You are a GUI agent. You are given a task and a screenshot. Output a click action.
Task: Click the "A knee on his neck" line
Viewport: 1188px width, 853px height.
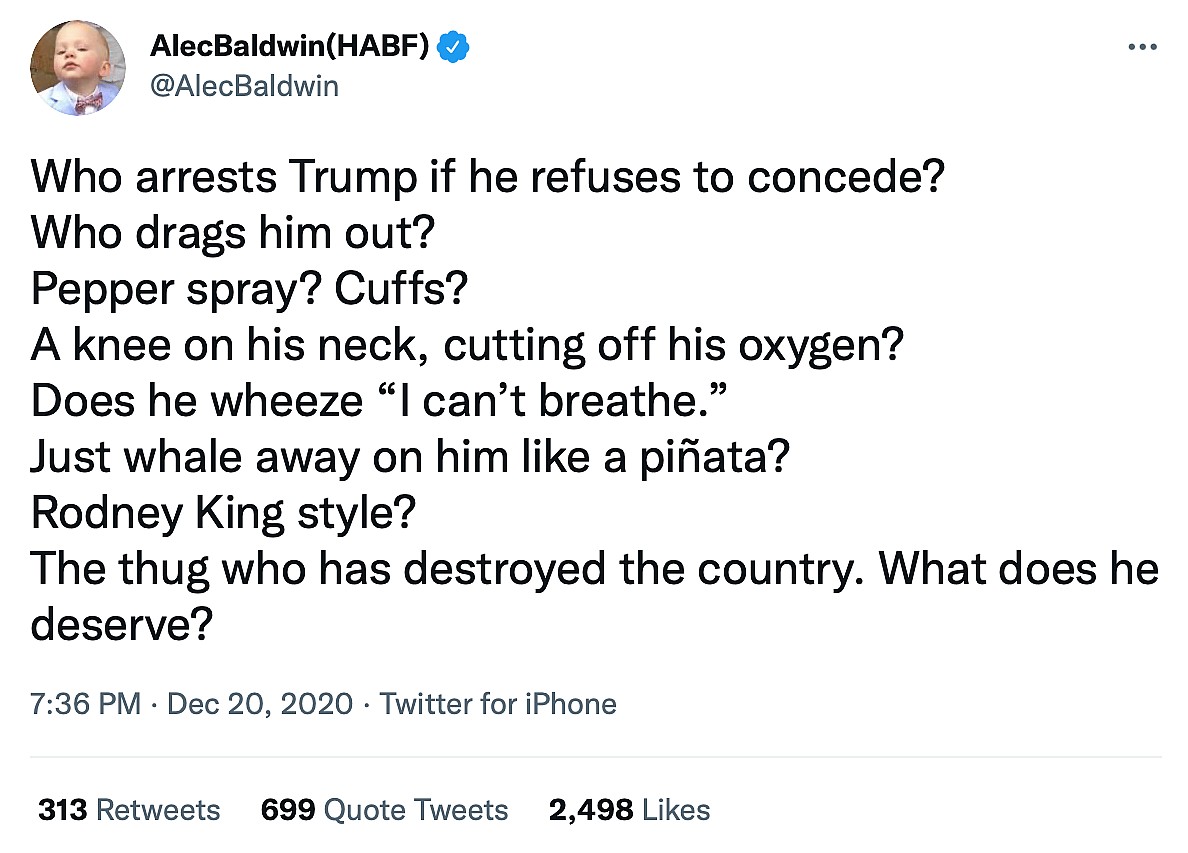click(467, 345)
